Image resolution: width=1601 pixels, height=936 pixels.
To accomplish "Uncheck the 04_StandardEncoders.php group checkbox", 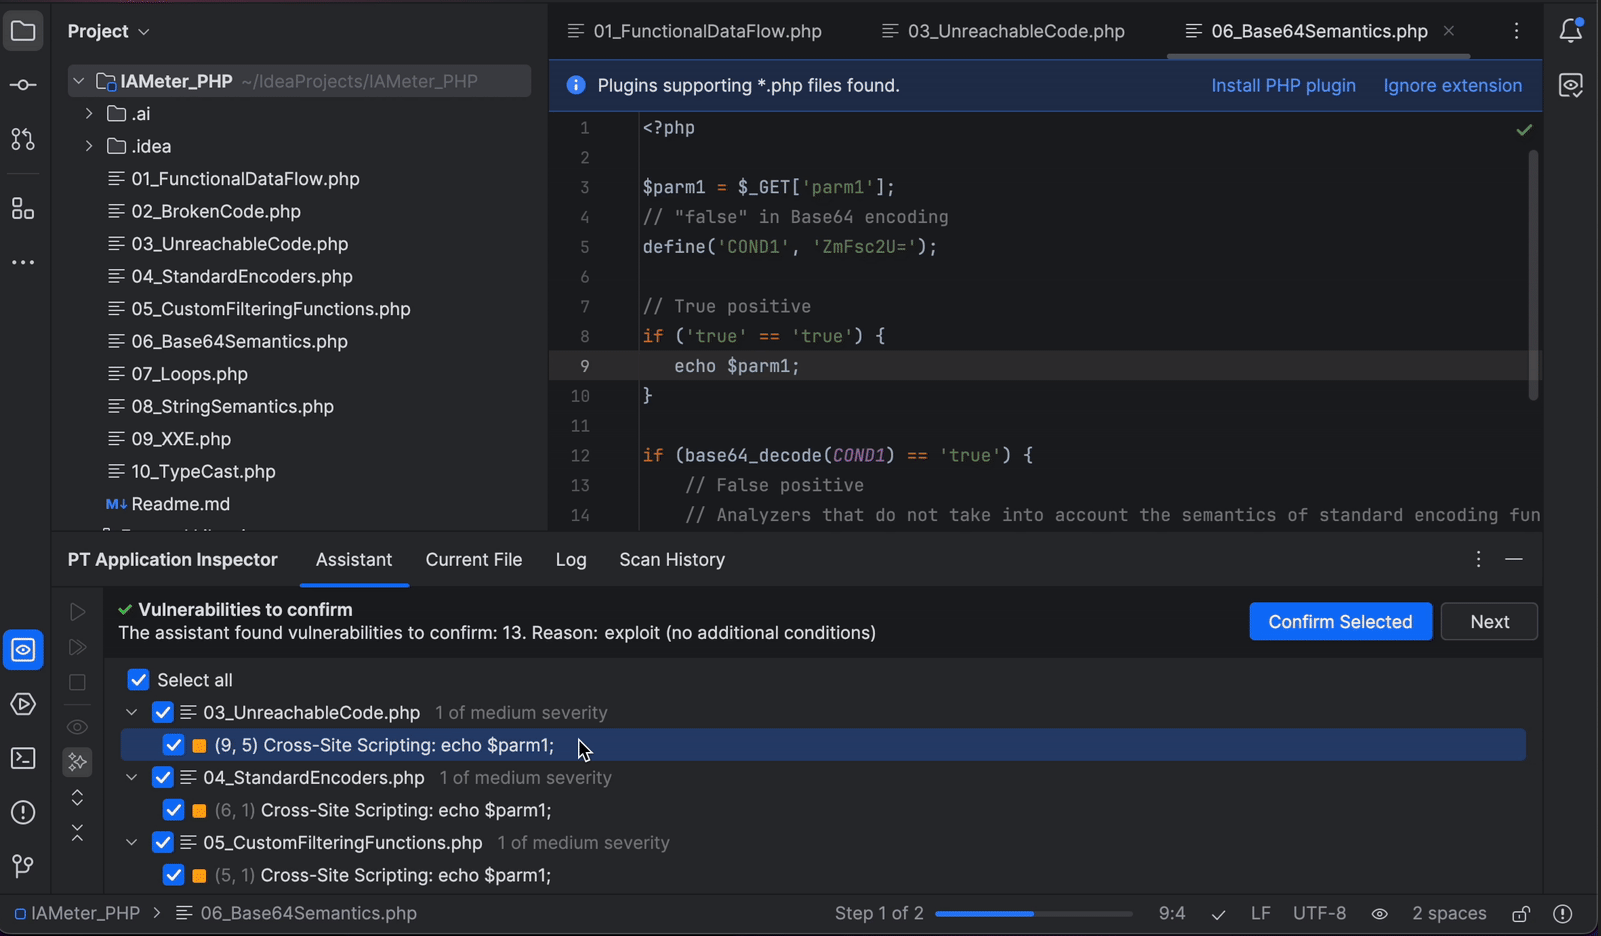I will click(x=162, y=778).
